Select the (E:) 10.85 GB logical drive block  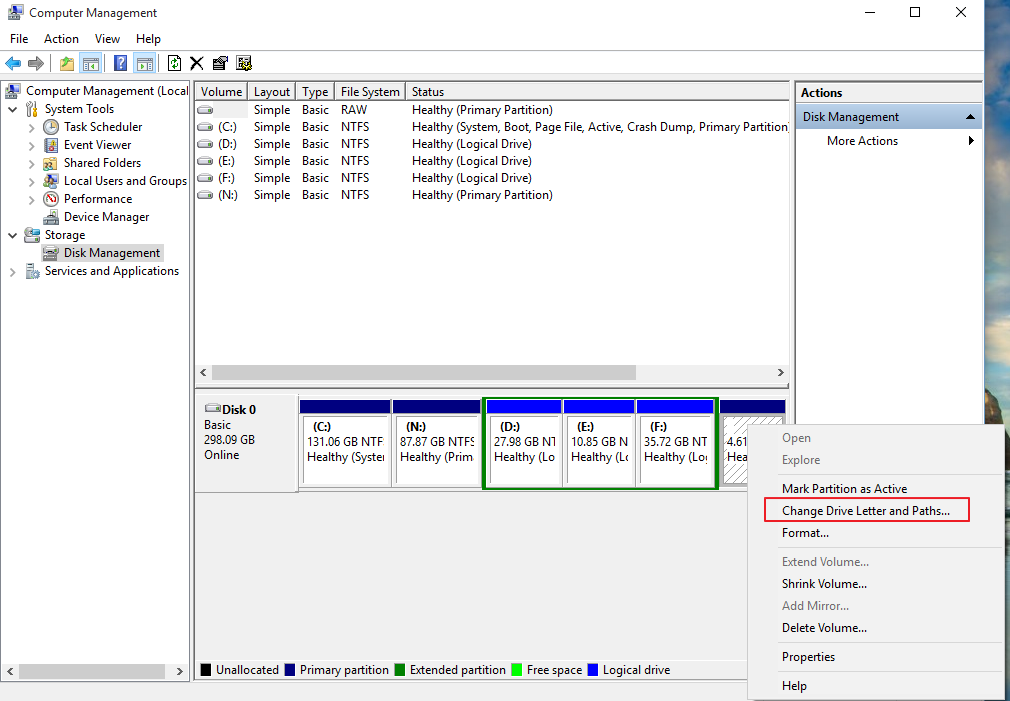tap(599, 443)
